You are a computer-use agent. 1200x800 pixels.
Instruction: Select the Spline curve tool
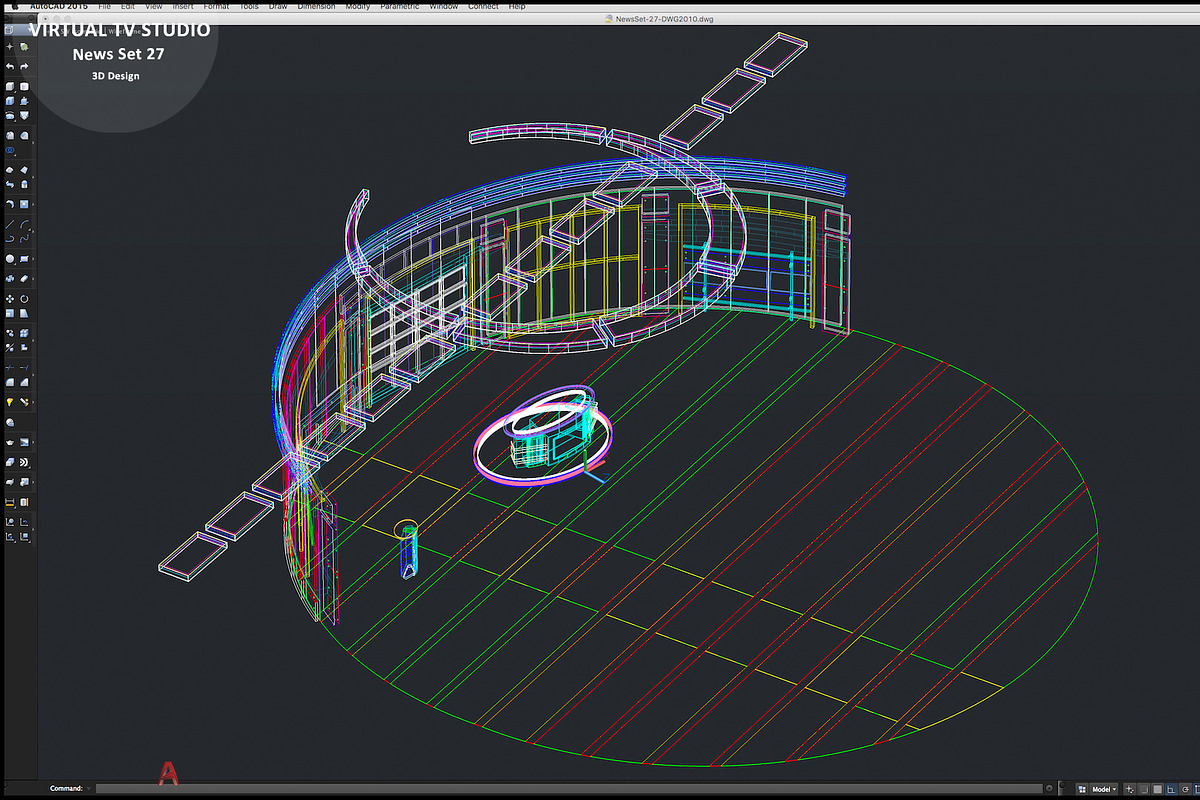(x=24, y=239)
